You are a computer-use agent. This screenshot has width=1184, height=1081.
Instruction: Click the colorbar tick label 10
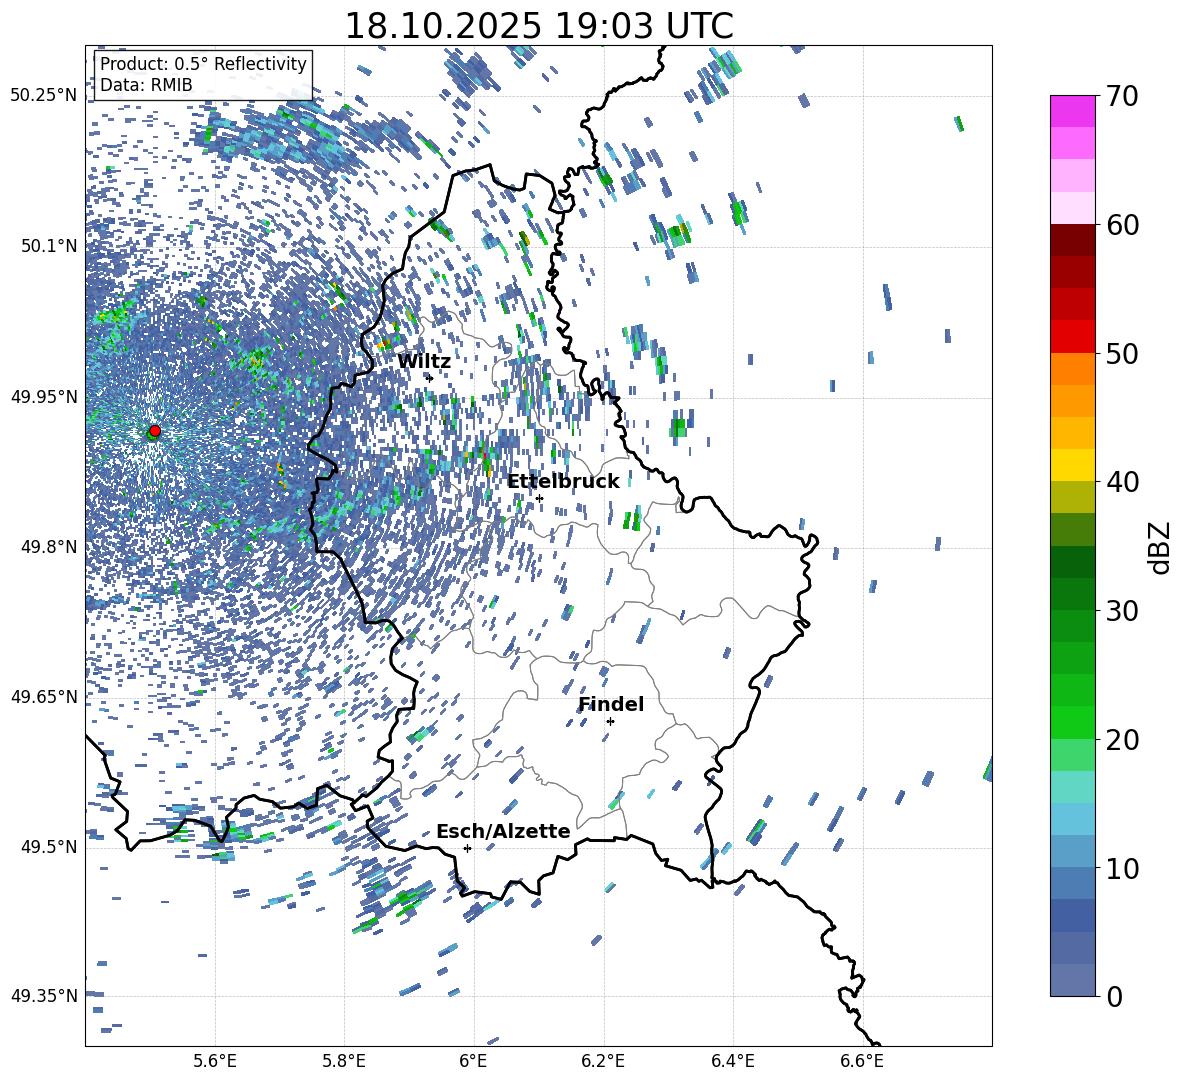point(1122,868)
